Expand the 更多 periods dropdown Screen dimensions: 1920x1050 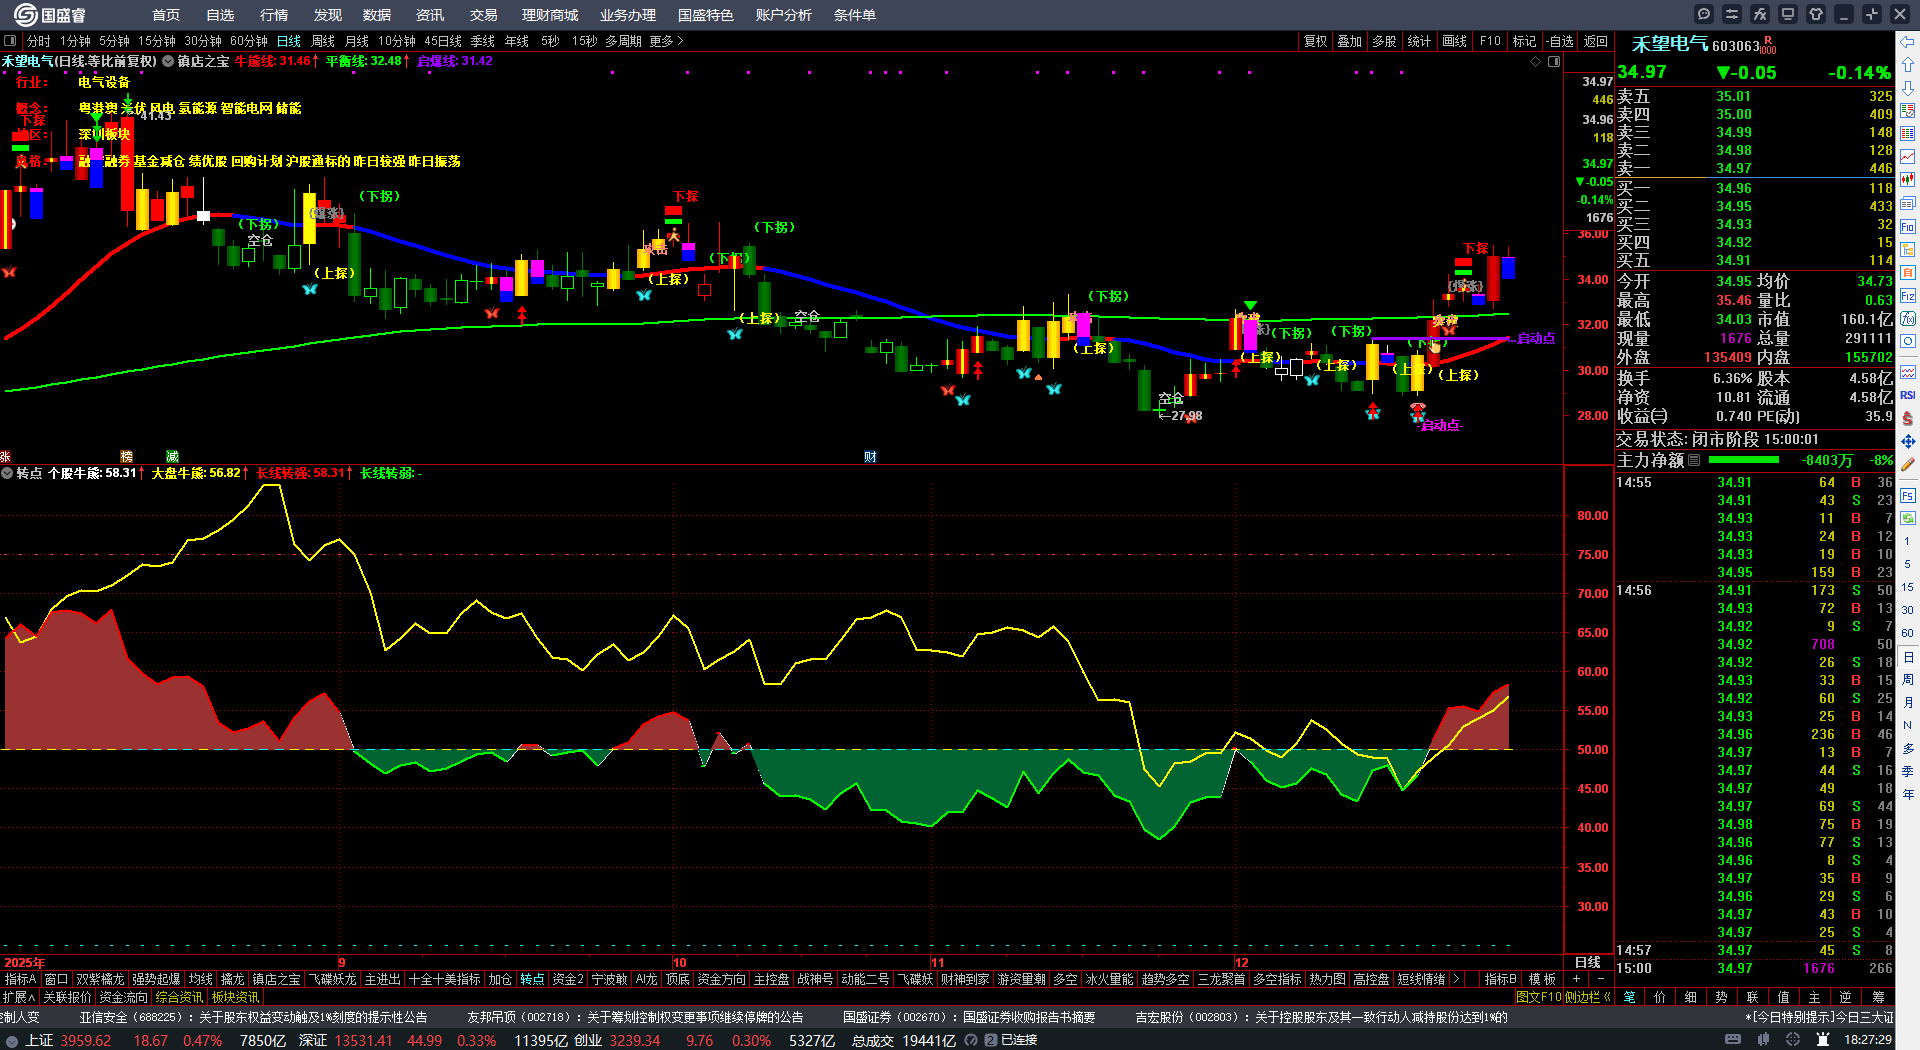tap(667, 41)
